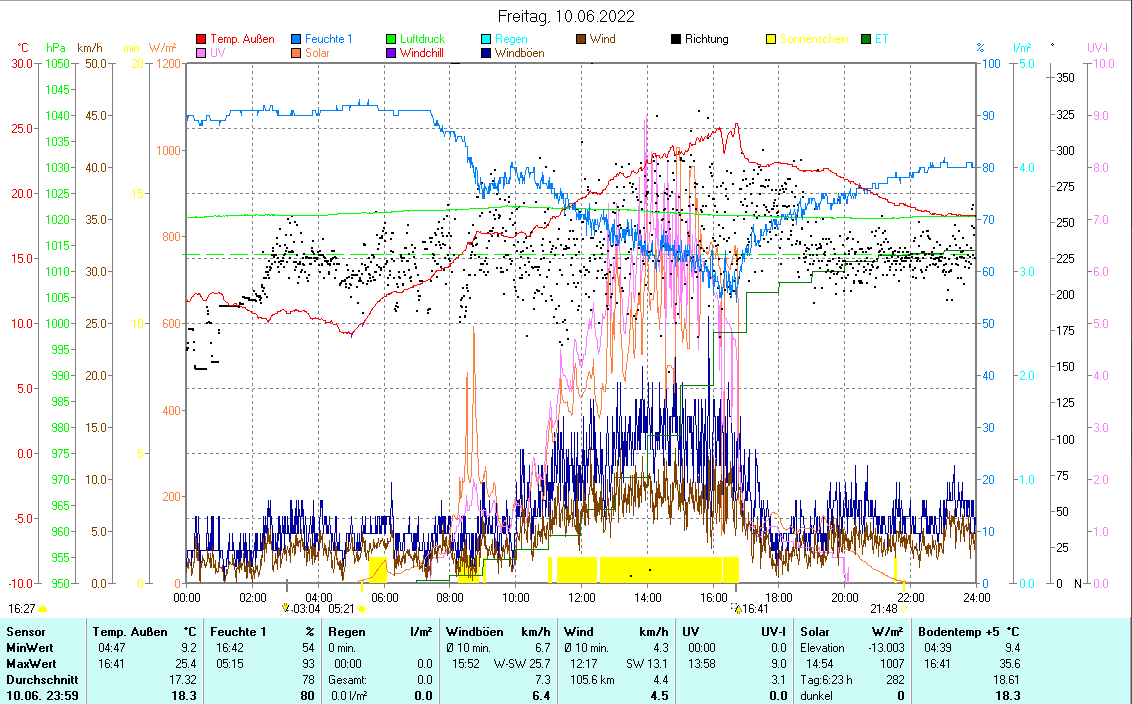The height and width of the screenshot is (704, 1132).
Task: Pick the dark green ET legend swatch
Action: pyautogui.click(x=866, y=39)
